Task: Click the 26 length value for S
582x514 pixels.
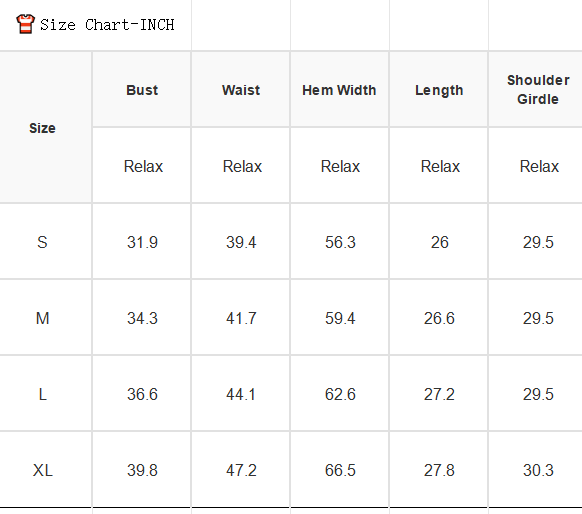Action: click(439, 242)
